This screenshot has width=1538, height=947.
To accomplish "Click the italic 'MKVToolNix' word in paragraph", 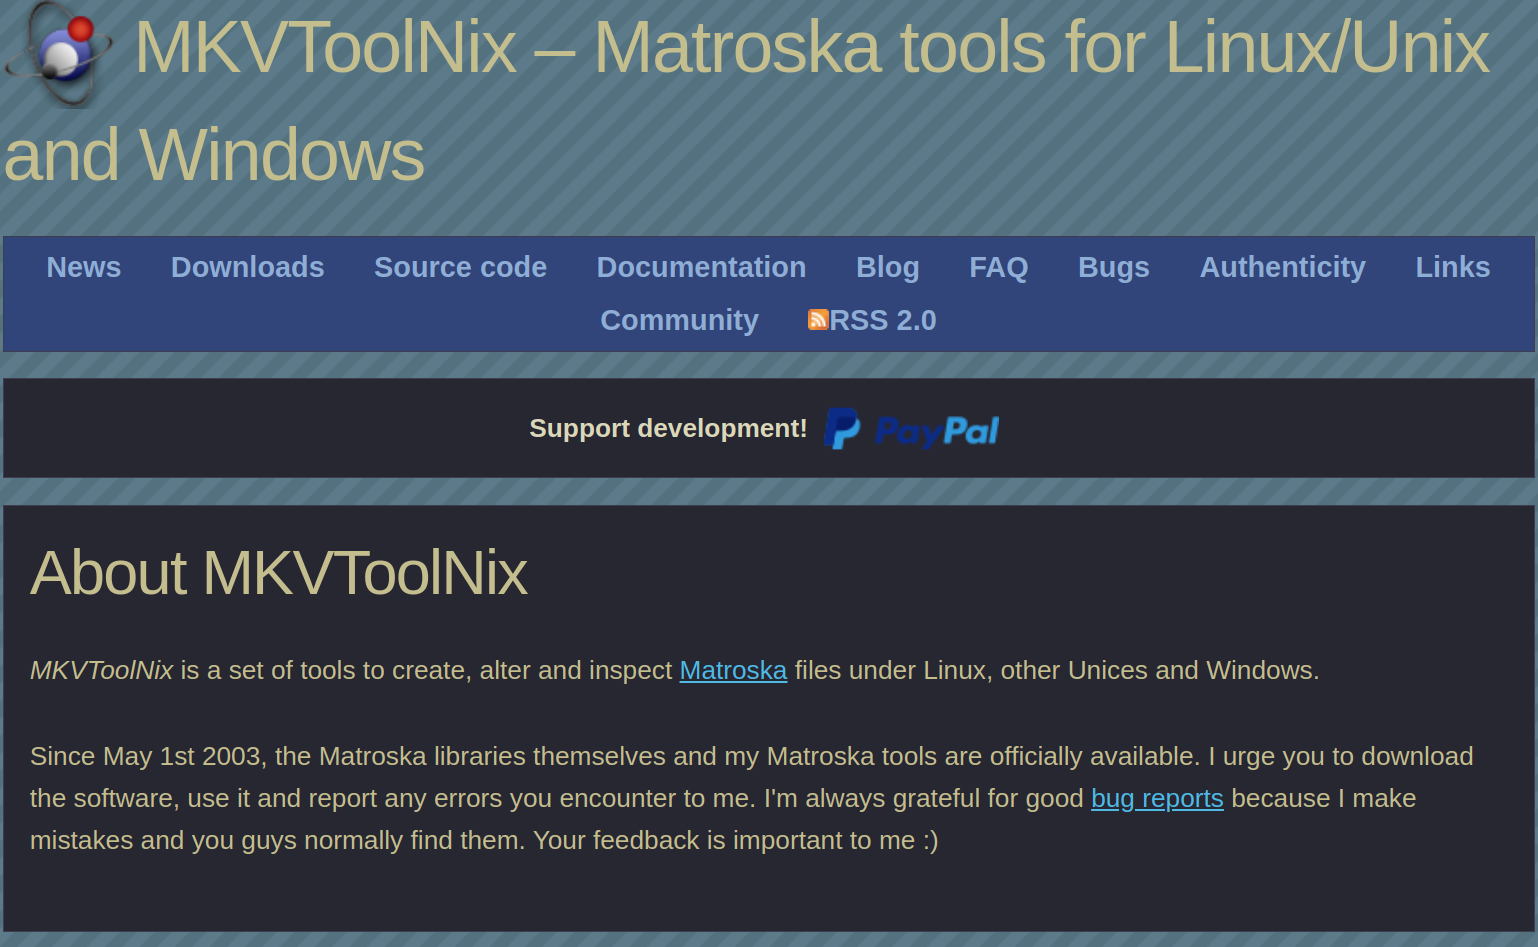I will [101, 670].
